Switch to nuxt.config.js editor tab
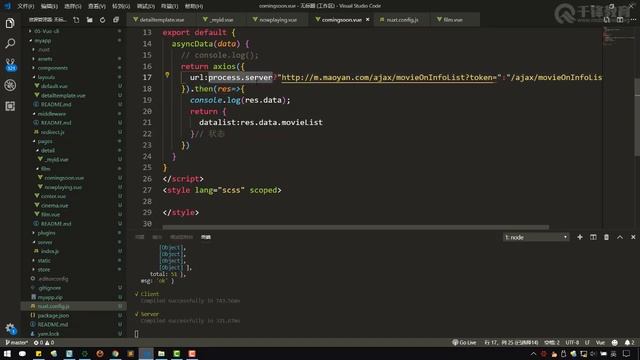 402,20
